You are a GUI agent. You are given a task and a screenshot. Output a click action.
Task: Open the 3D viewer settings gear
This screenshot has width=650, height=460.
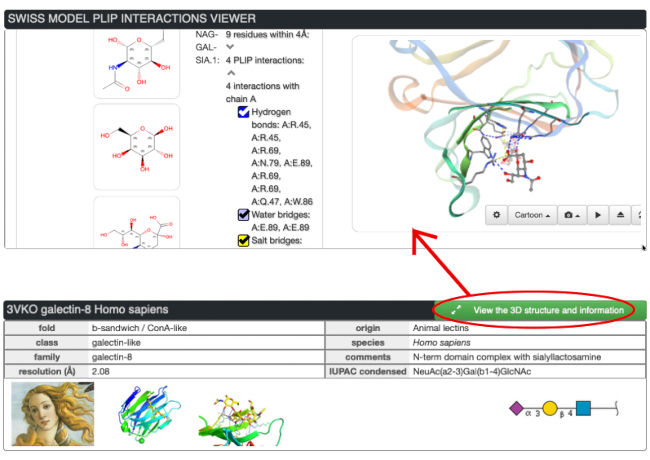[x=496, y=215]
